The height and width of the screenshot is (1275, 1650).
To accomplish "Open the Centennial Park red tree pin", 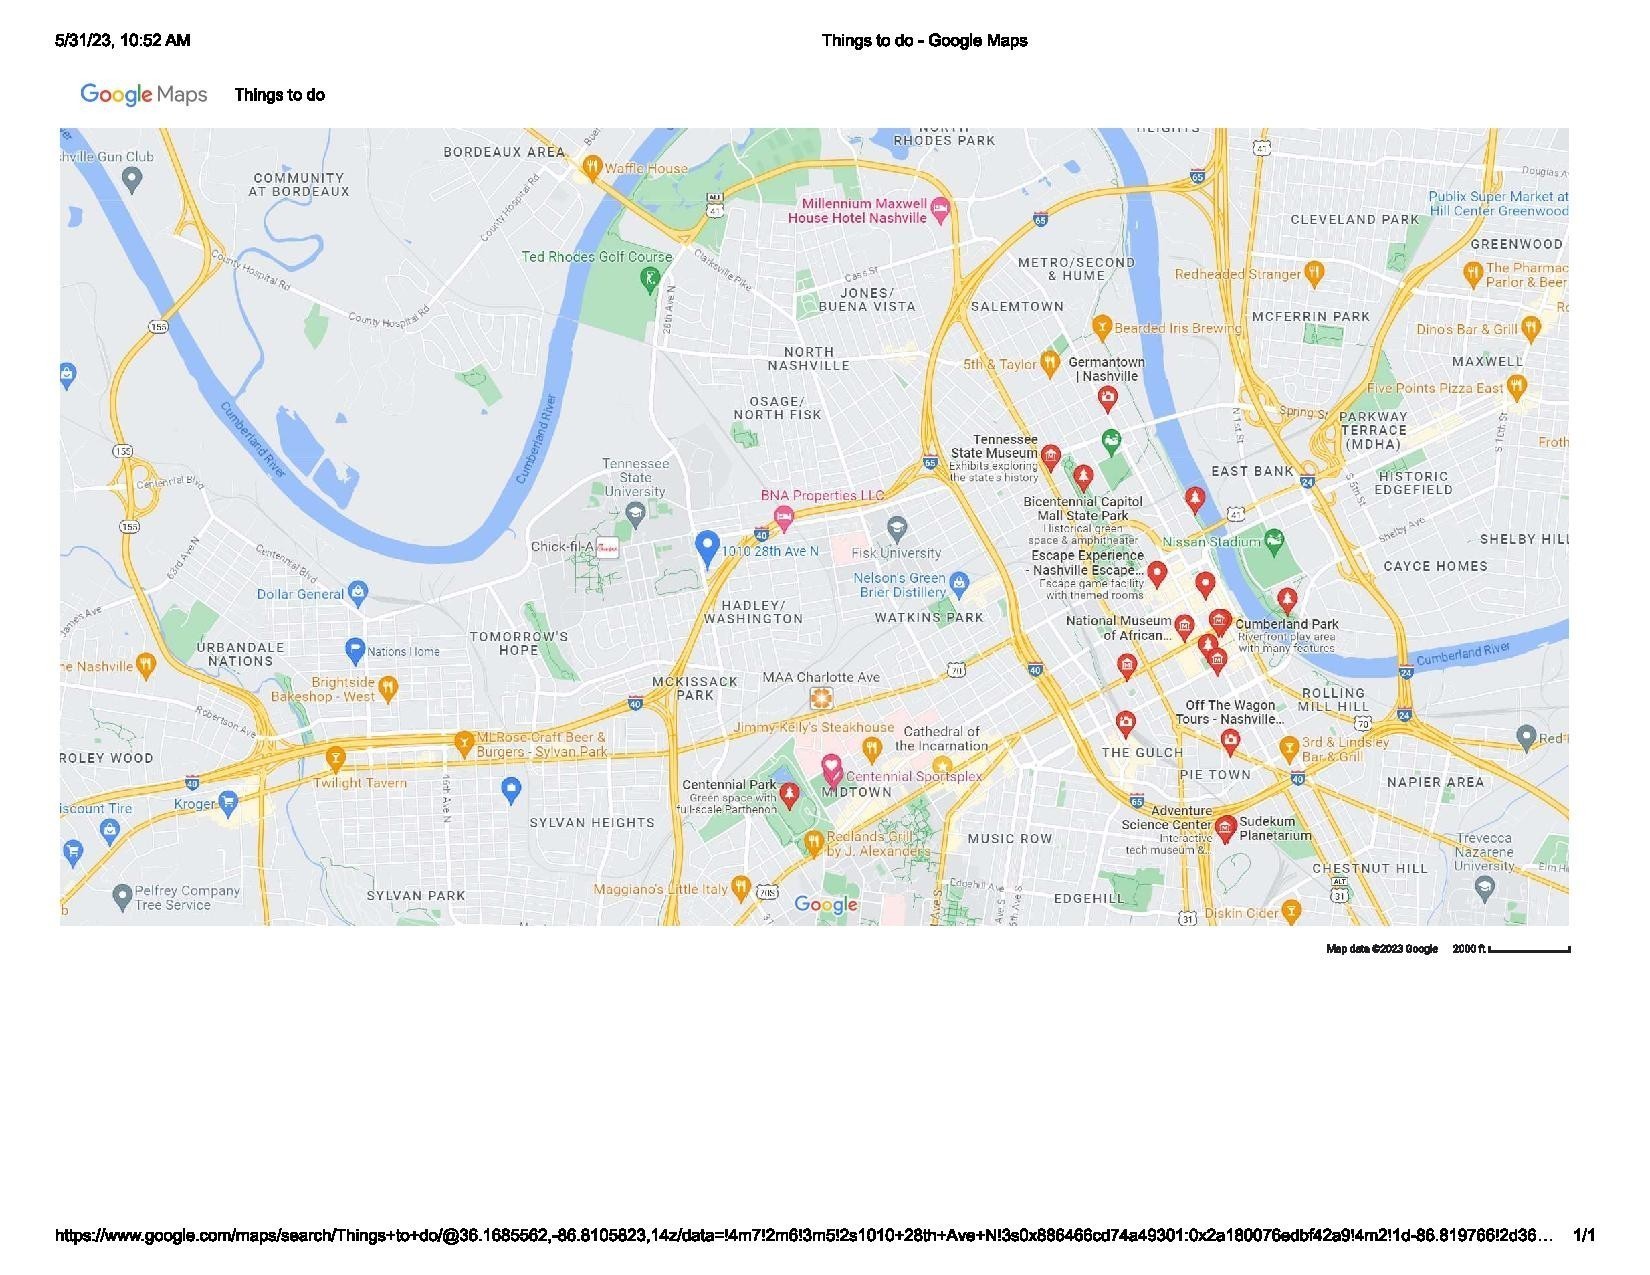I will click(x=790, y=794).
